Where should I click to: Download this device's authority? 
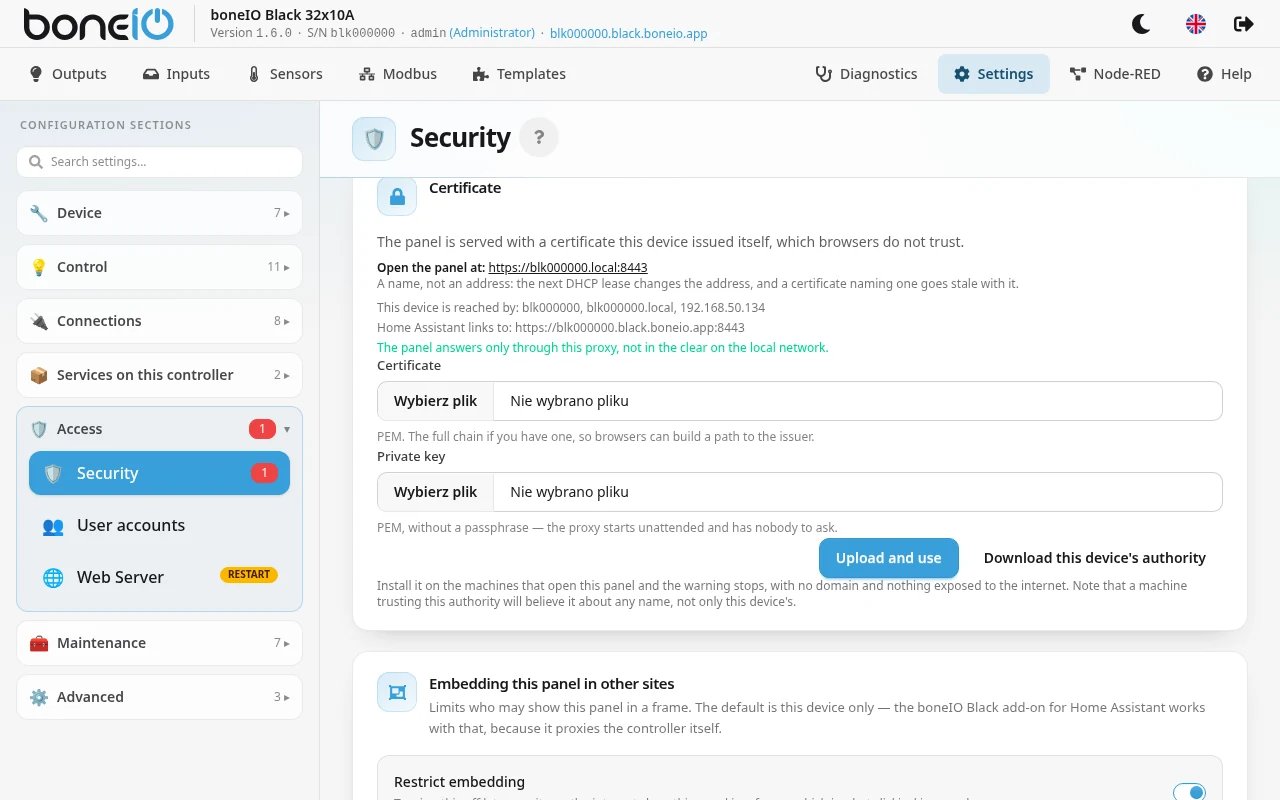coord(1095,558)
